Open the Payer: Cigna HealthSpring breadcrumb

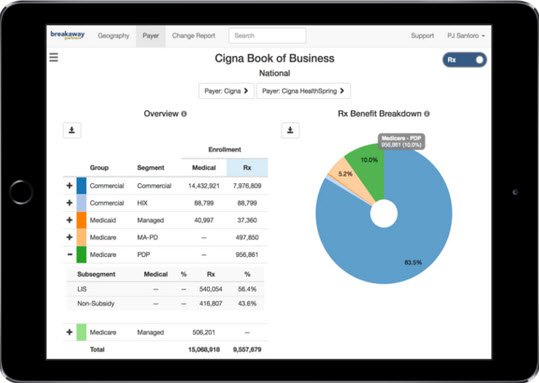coord(303,91)
